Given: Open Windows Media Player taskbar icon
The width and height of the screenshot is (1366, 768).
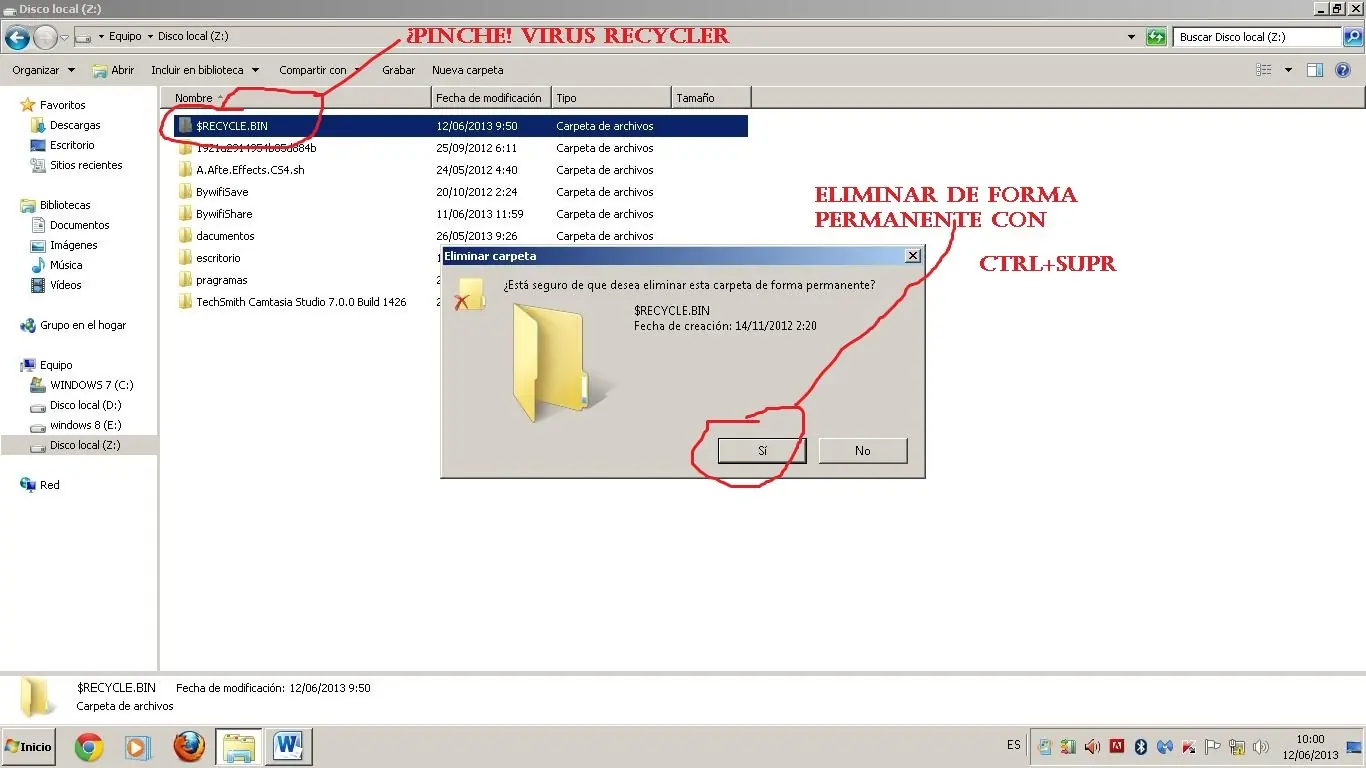Looking at the screenshot, I should click(138, 747).
